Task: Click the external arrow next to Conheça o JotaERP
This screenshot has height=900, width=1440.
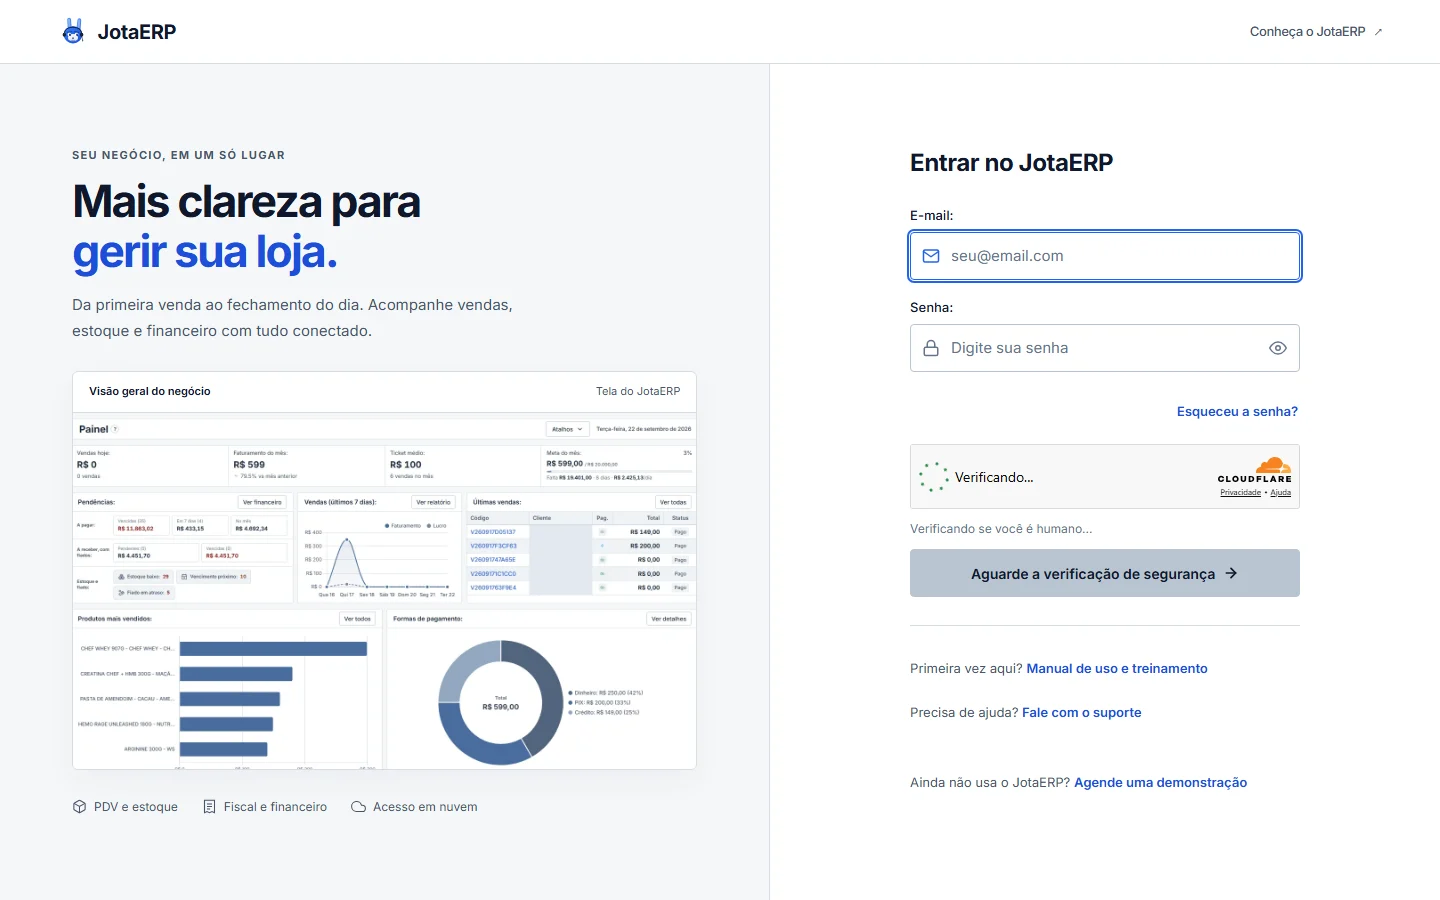Action: pos(1378,32)
